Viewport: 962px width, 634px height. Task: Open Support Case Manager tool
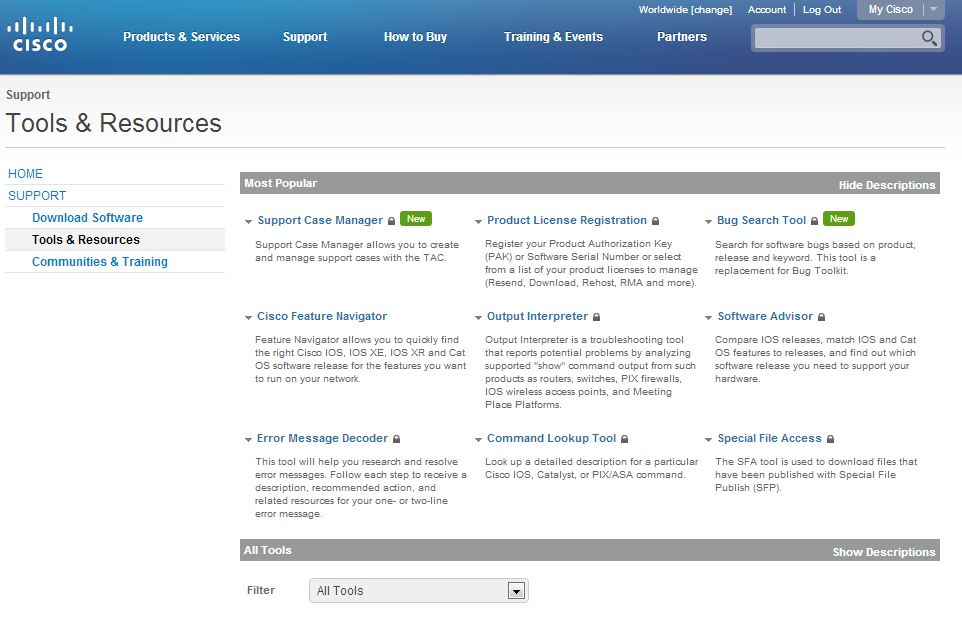(320, 220)
